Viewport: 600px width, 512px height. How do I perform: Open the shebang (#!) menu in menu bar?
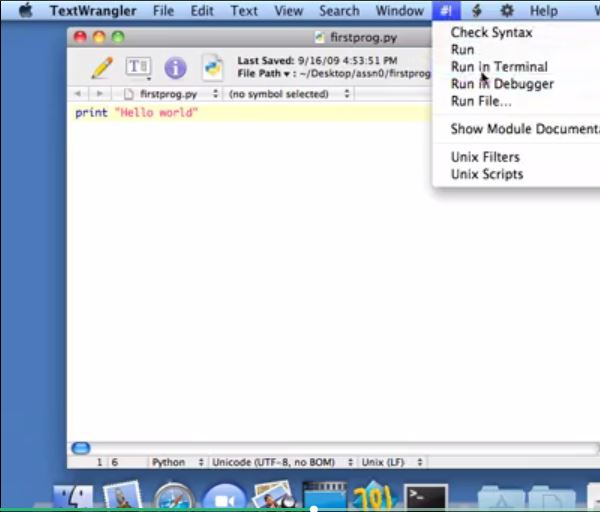[446, 10]
